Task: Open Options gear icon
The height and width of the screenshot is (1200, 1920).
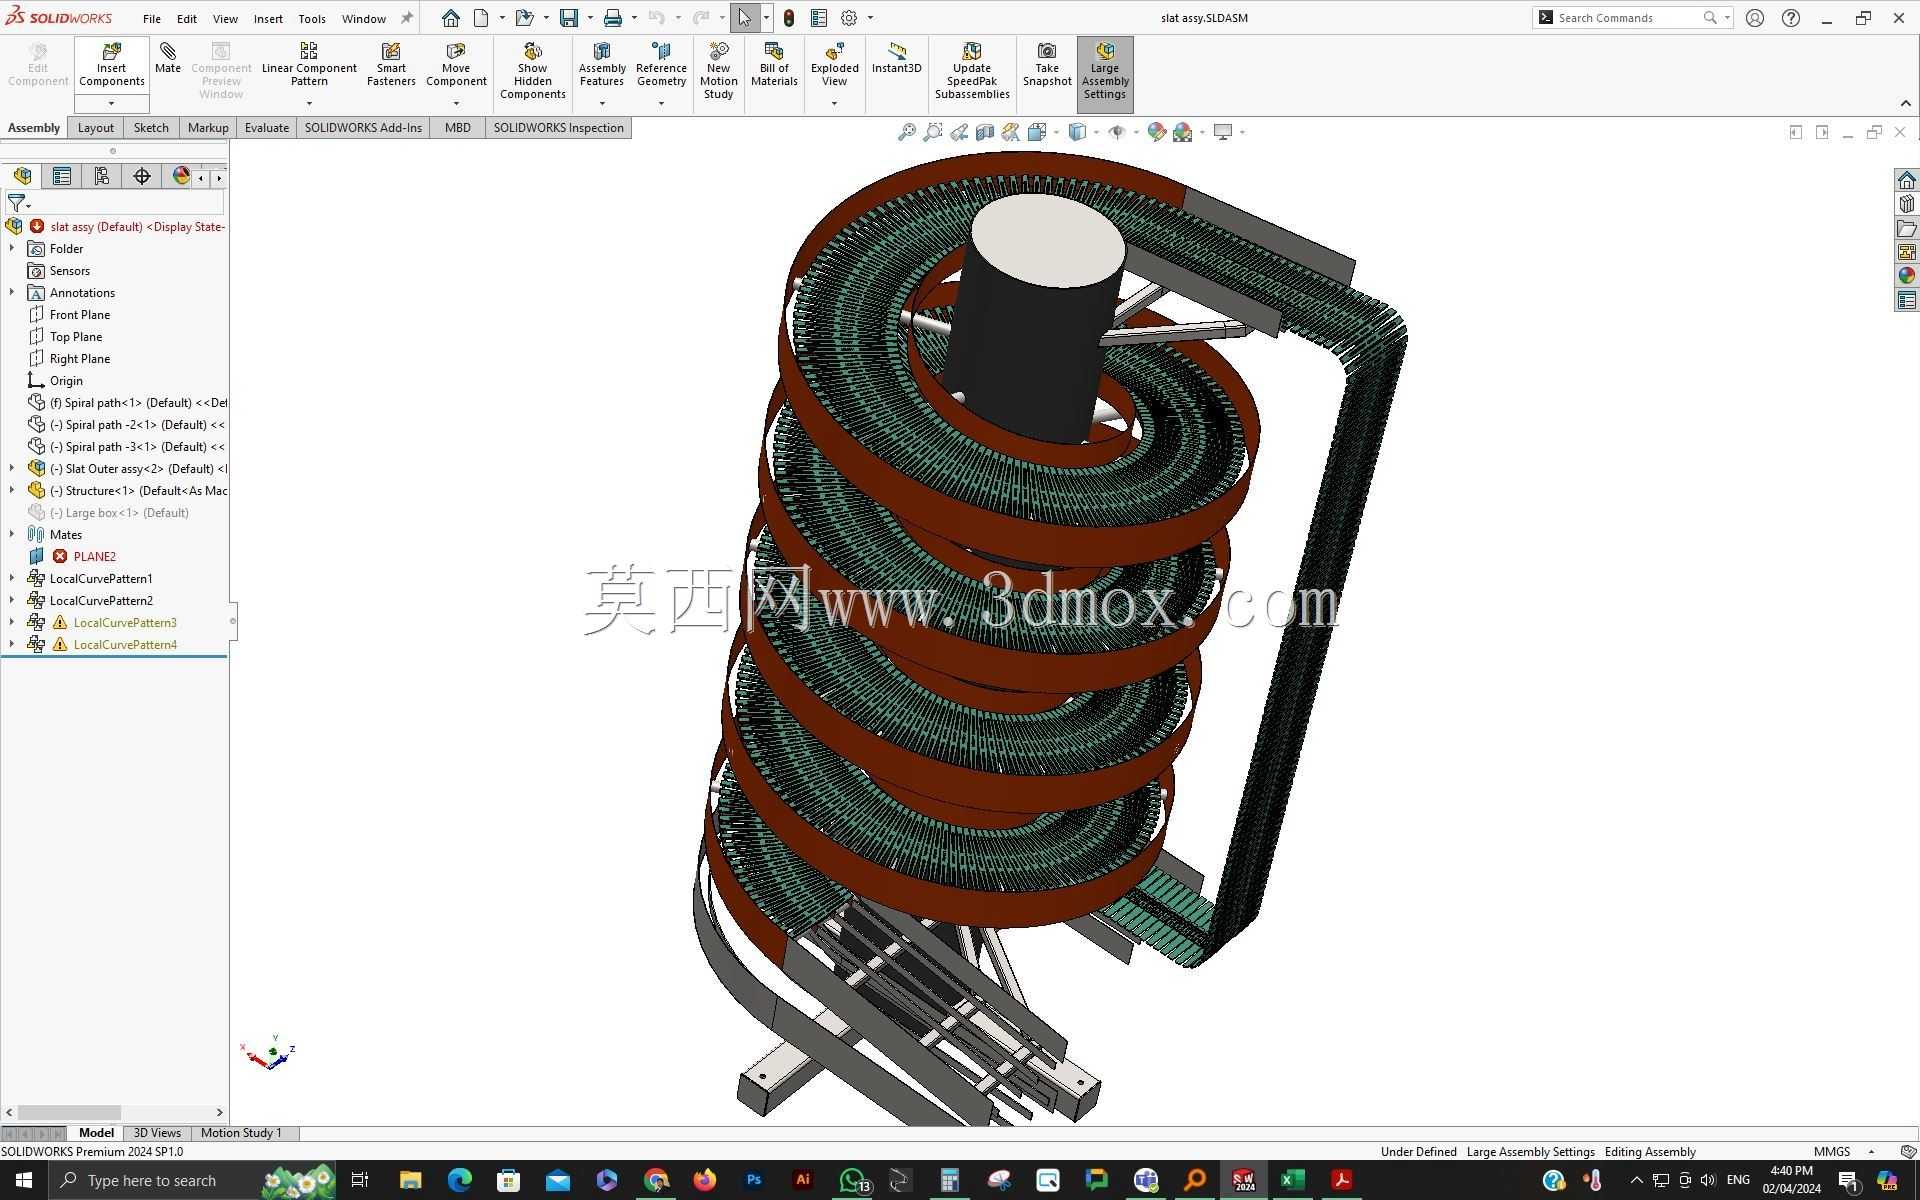Action: point(849,18)
